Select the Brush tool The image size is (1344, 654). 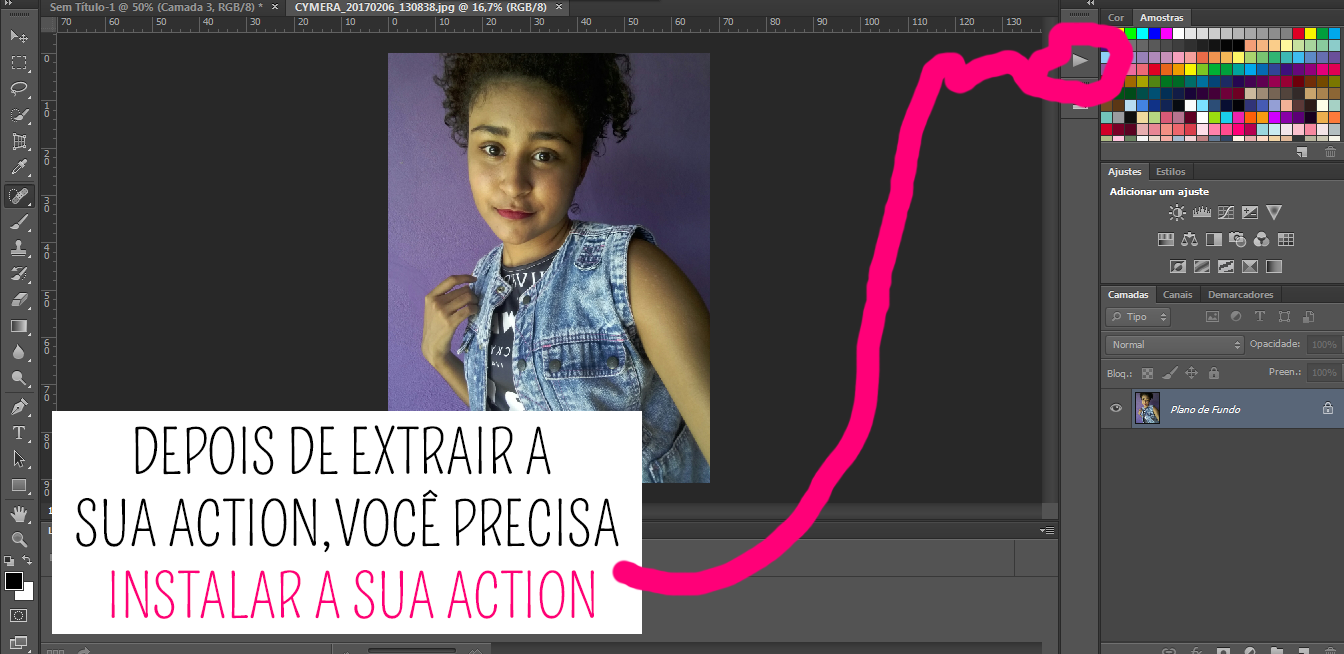click(19, 222)
